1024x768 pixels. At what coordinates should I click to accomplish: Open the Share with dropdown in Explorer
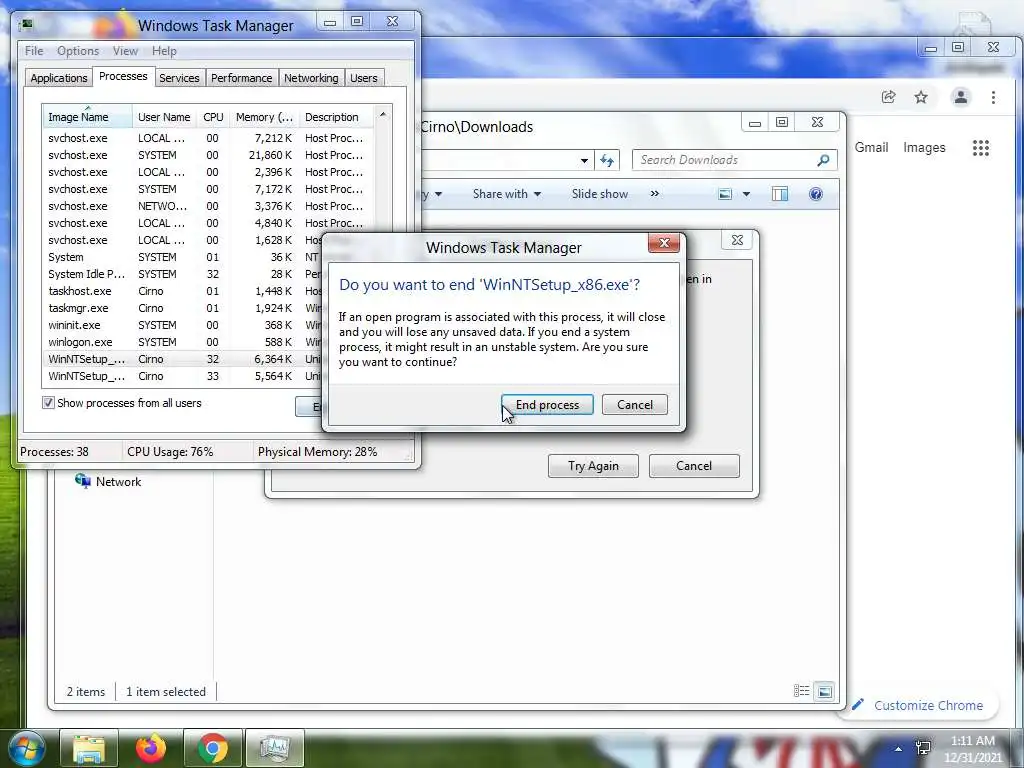click(507, 194)
